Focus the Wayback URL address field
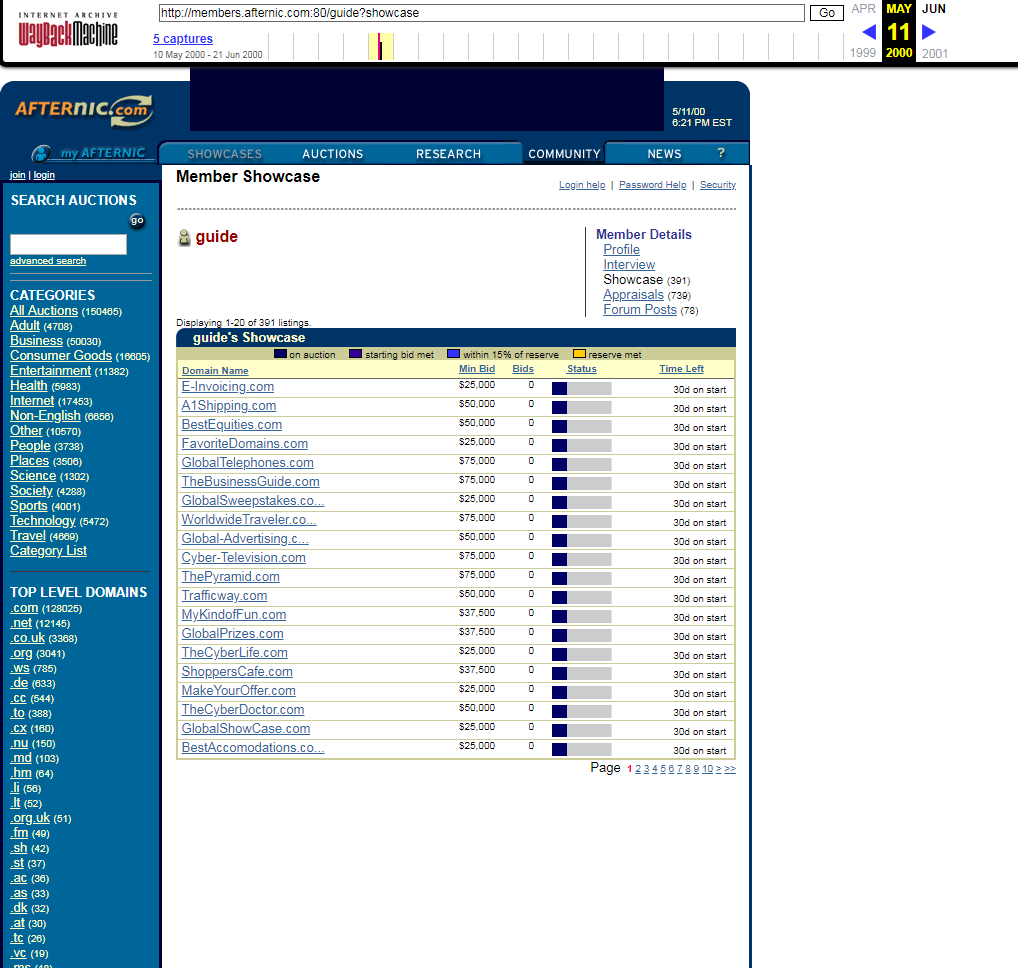This screenshot has width=1018, height=968. [x=481, y=13]
